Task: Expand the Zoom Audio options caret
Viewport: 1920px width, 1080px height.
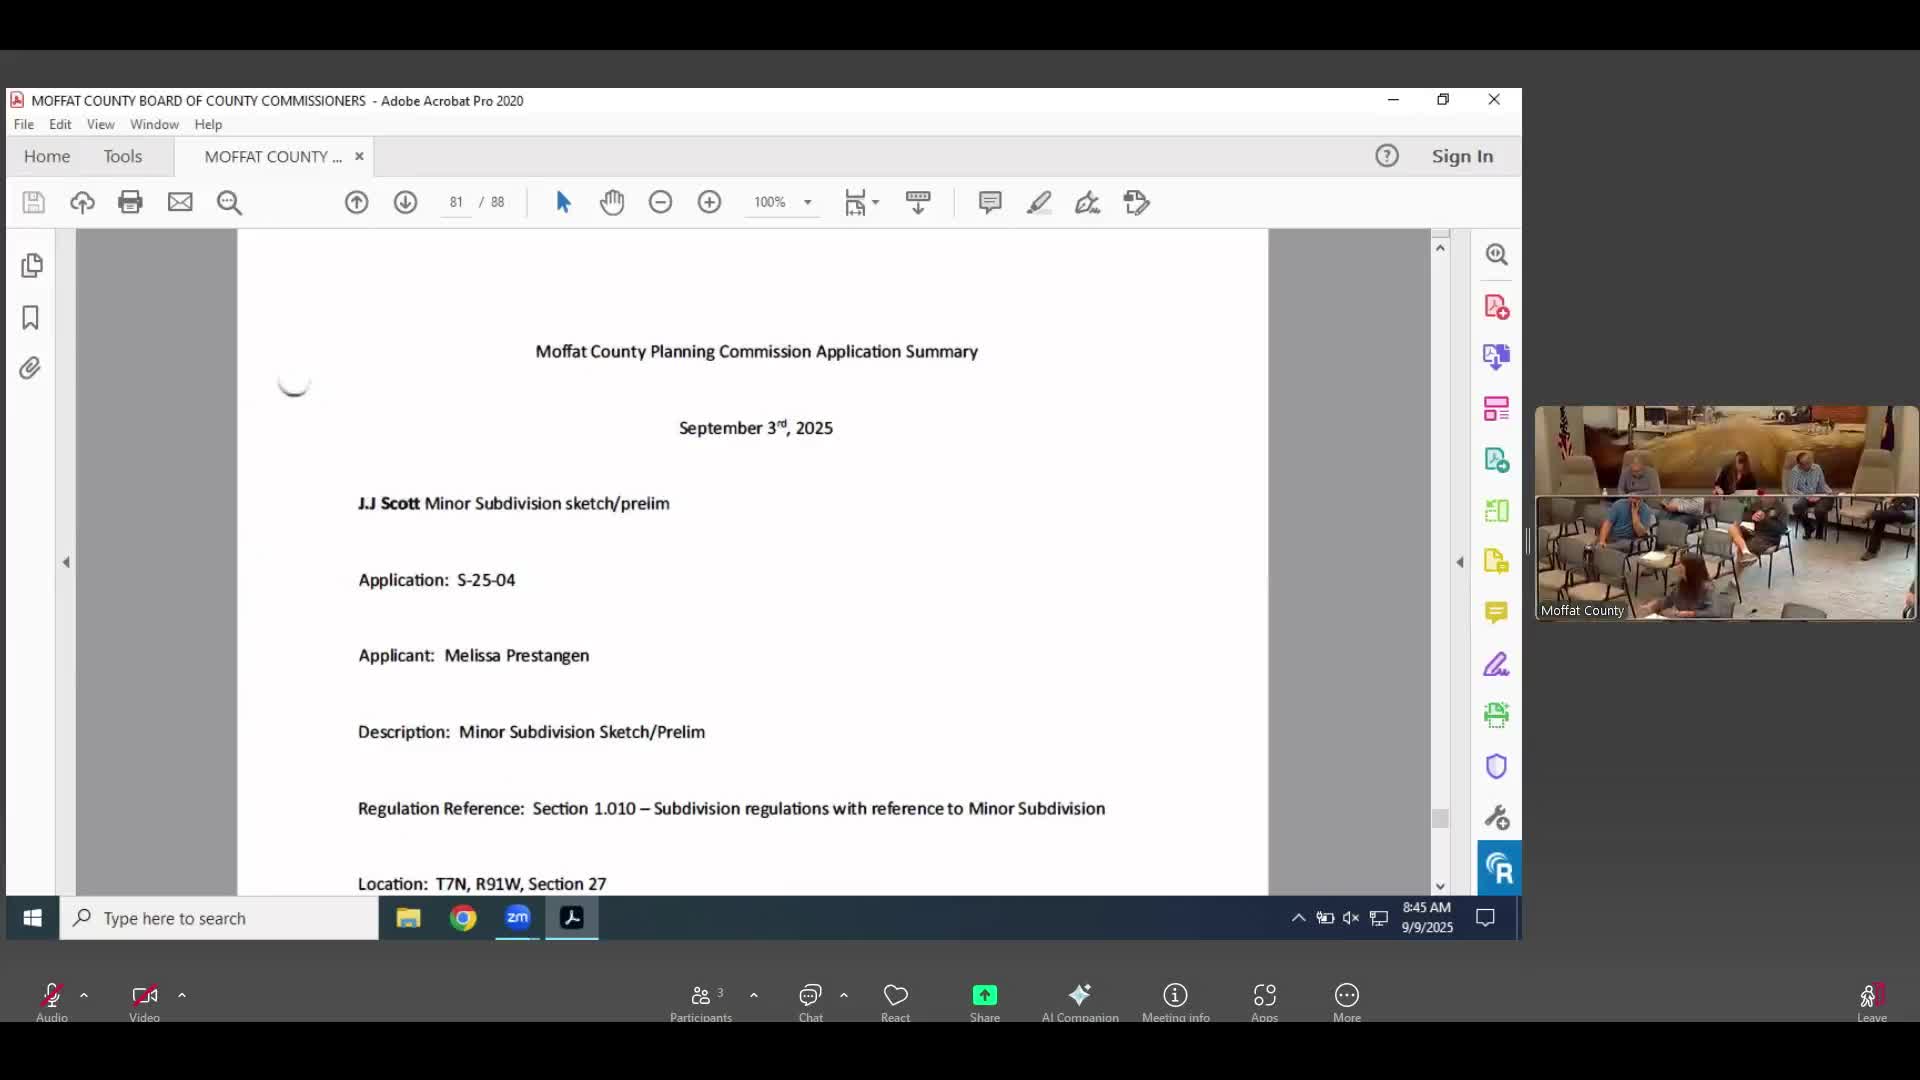Action: coord(84,995)
